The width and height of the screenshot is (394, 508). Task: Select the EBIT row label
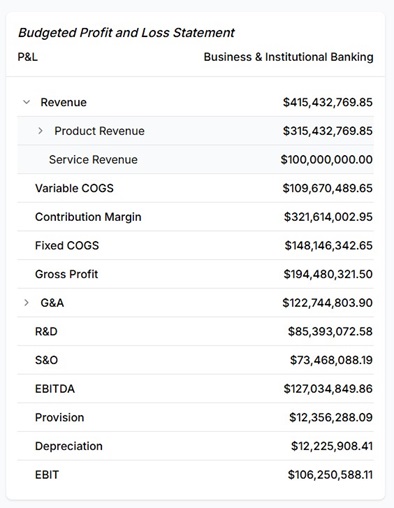(47, 475)
